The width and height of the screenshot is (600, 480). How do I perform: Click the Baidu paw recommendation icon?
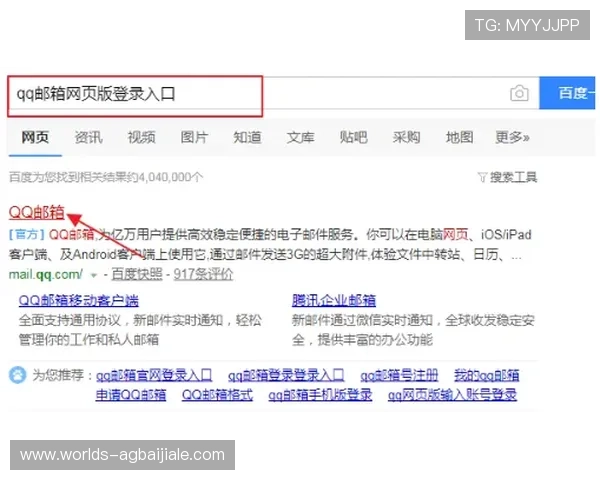(18, 375)
